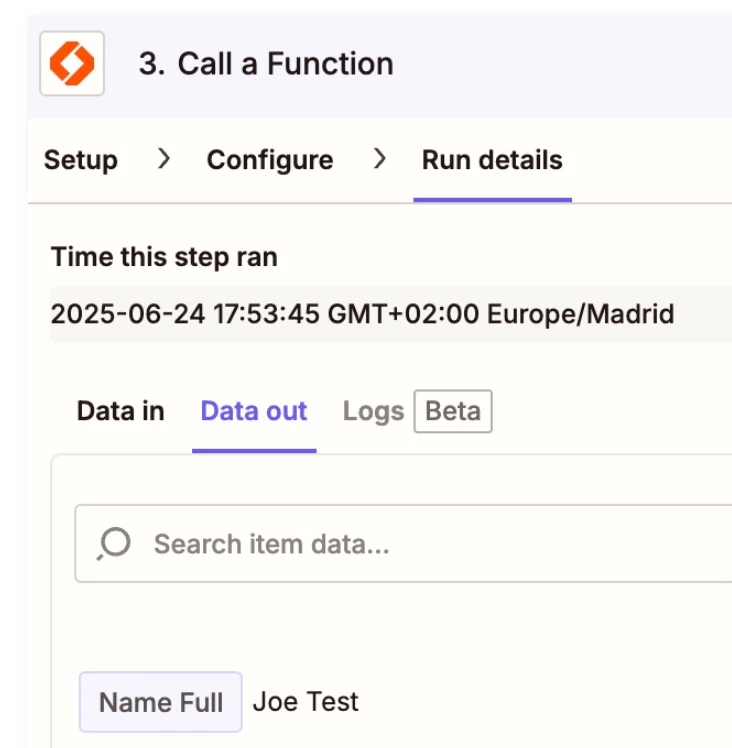The width and height of the screenshot is (732, 748).
Task: Click the Time this step ran heading
Action: pyautogui.click(x=164, y=257)
